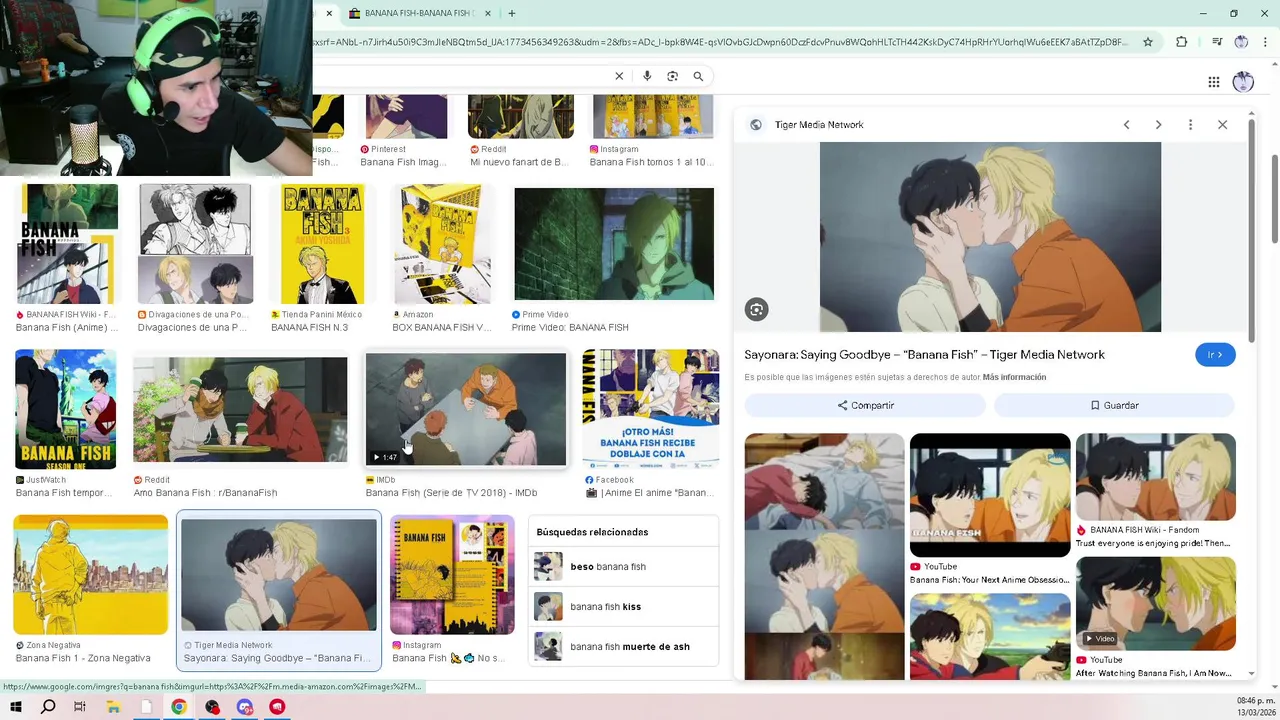
Task: Open Google Lens search by image in search bar
Action: click(x=672, y=76)
